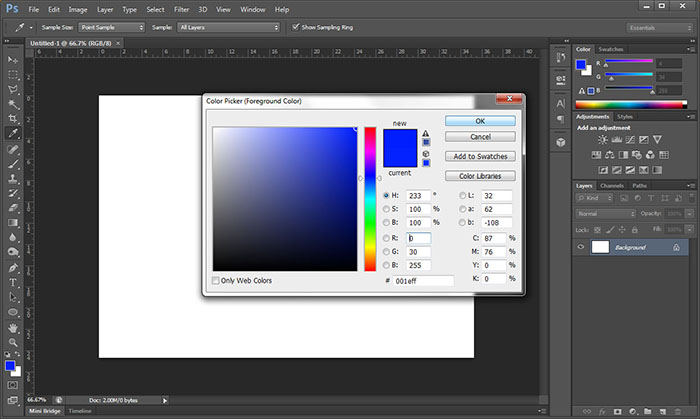Open the Normal blend mode dropdown
700x419 pixels.
(x=605, y=214)
